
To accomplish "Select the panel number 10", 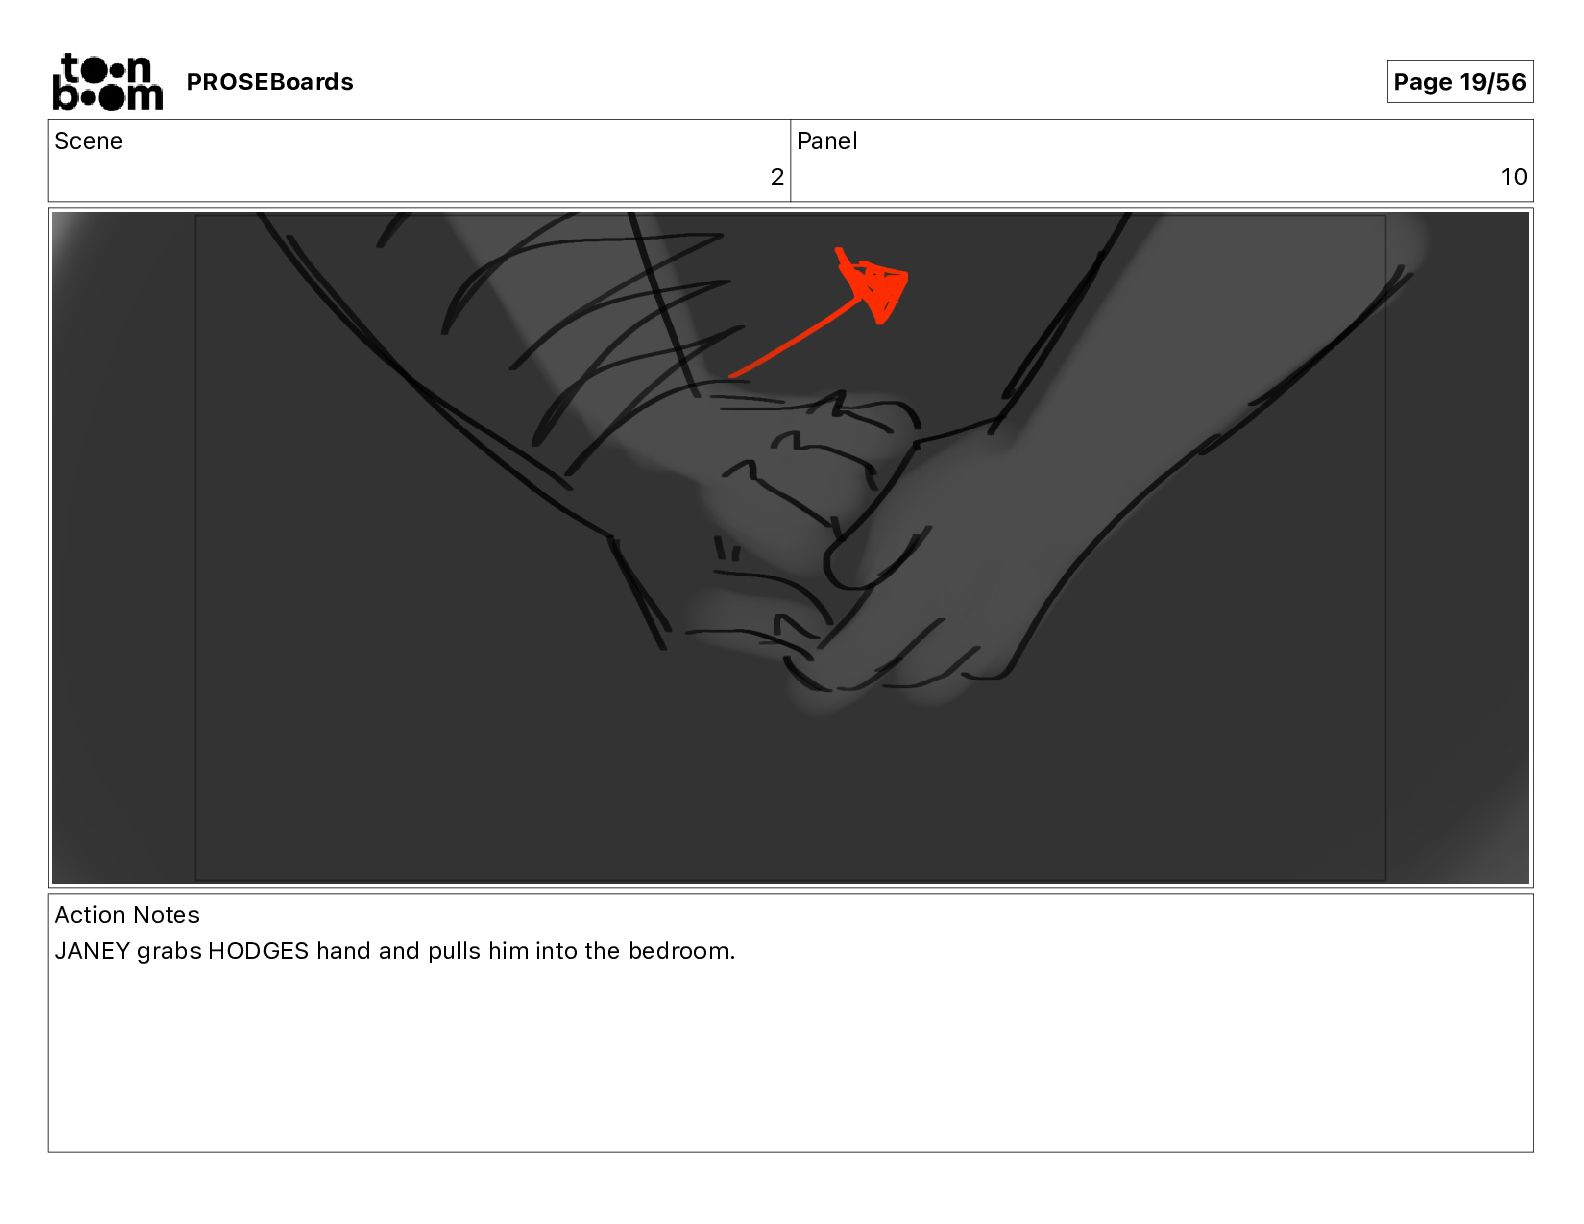I will click(x=1514, y=177).
